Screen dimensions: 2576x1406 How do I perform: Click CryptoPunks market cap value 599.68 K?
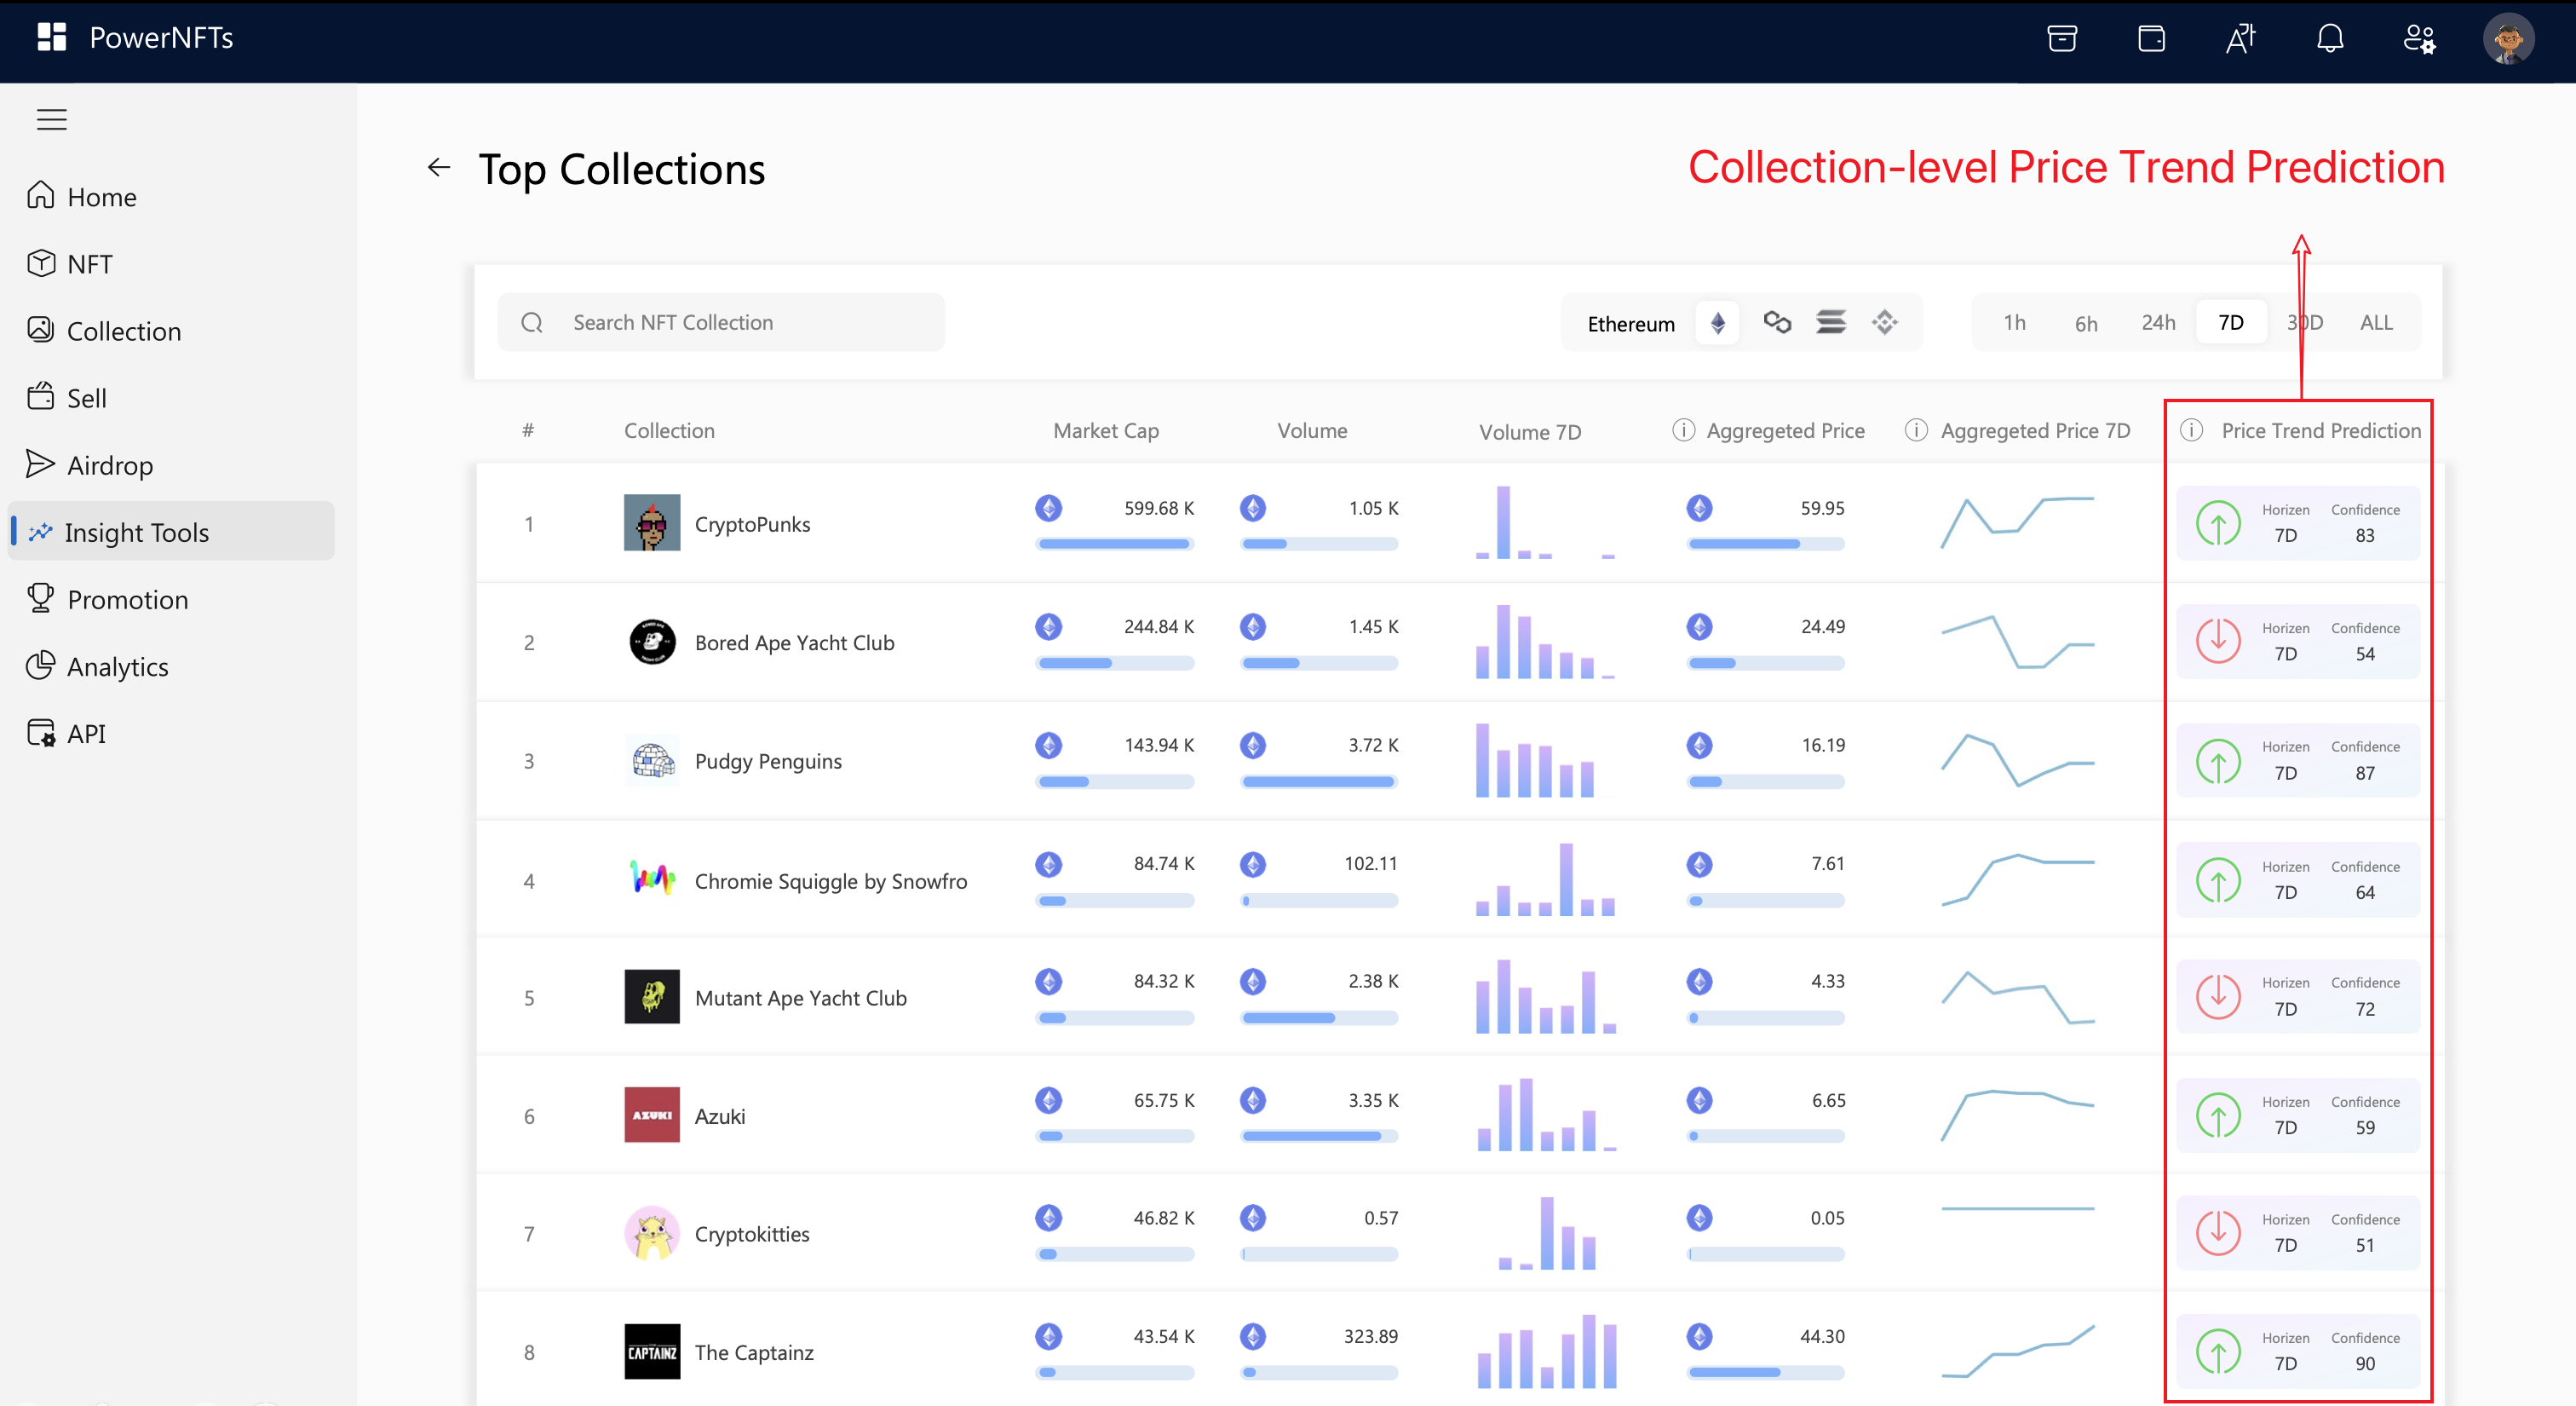coord(1159,508)
